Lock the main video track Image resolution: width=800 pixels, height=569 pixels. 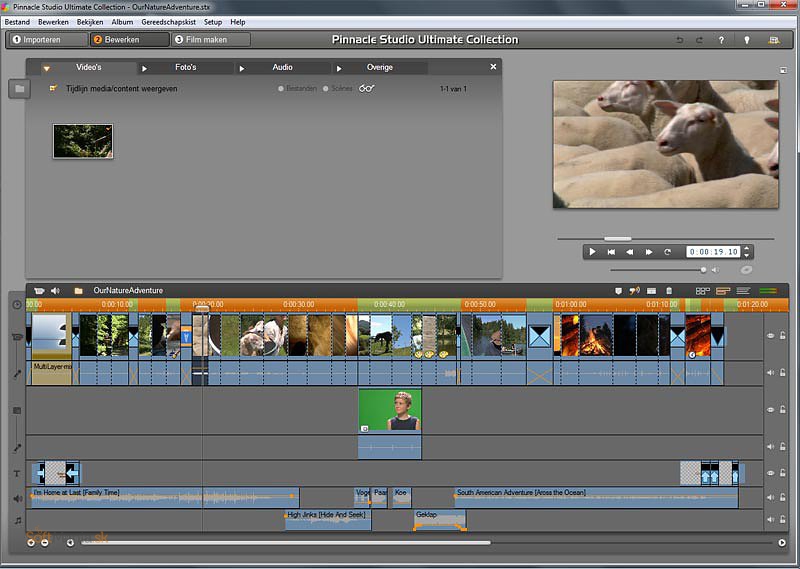[783, 336]
